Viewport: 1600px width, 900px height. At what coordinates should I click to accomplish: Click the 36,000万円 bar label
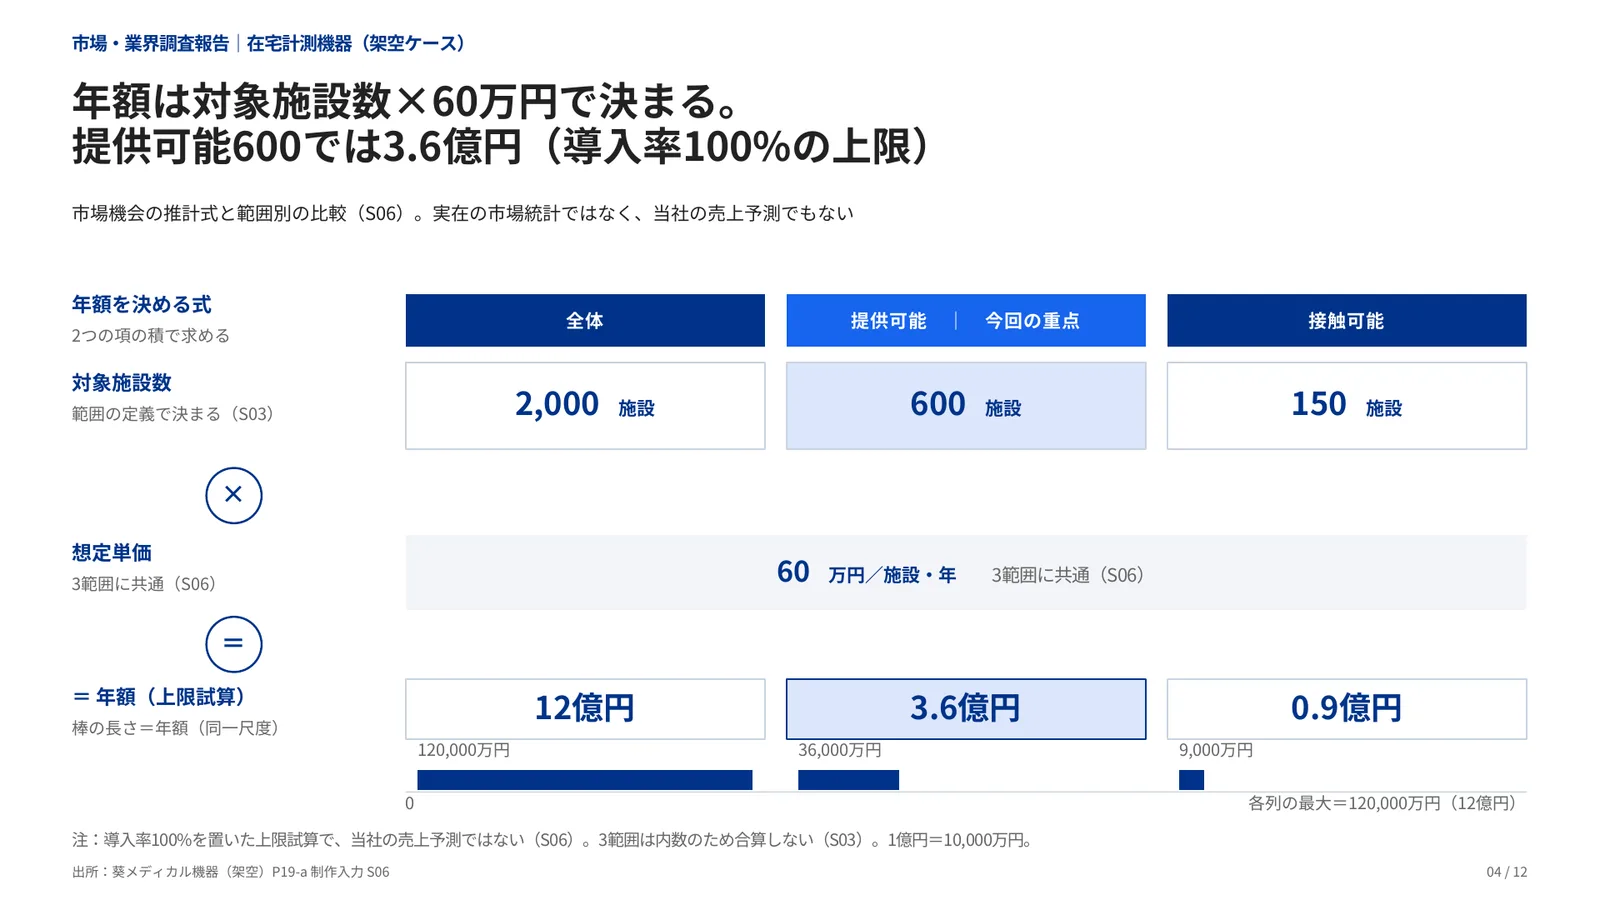tap(840, 750)
